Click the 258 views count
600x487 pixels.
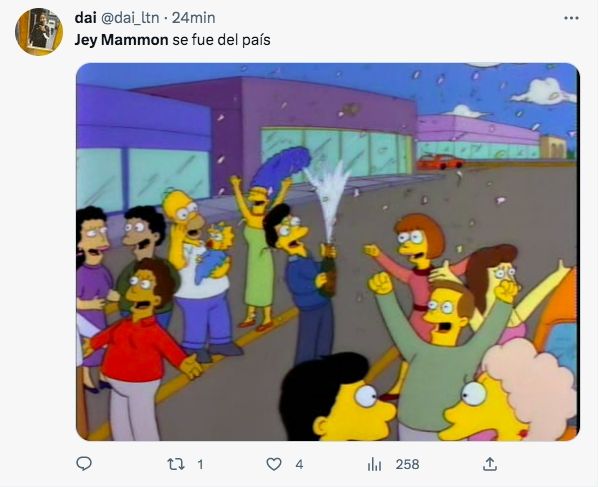[408, 464]
